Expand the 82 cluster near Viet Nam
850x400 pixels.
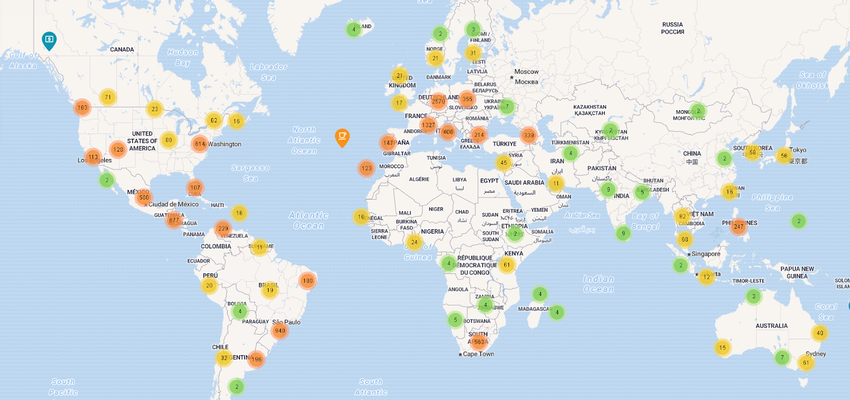[683, 217]
